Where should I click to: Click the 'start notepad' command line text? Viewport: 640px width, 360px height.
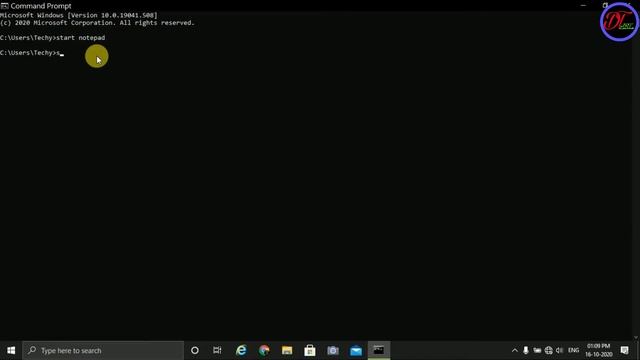click(x=80, y=38)
